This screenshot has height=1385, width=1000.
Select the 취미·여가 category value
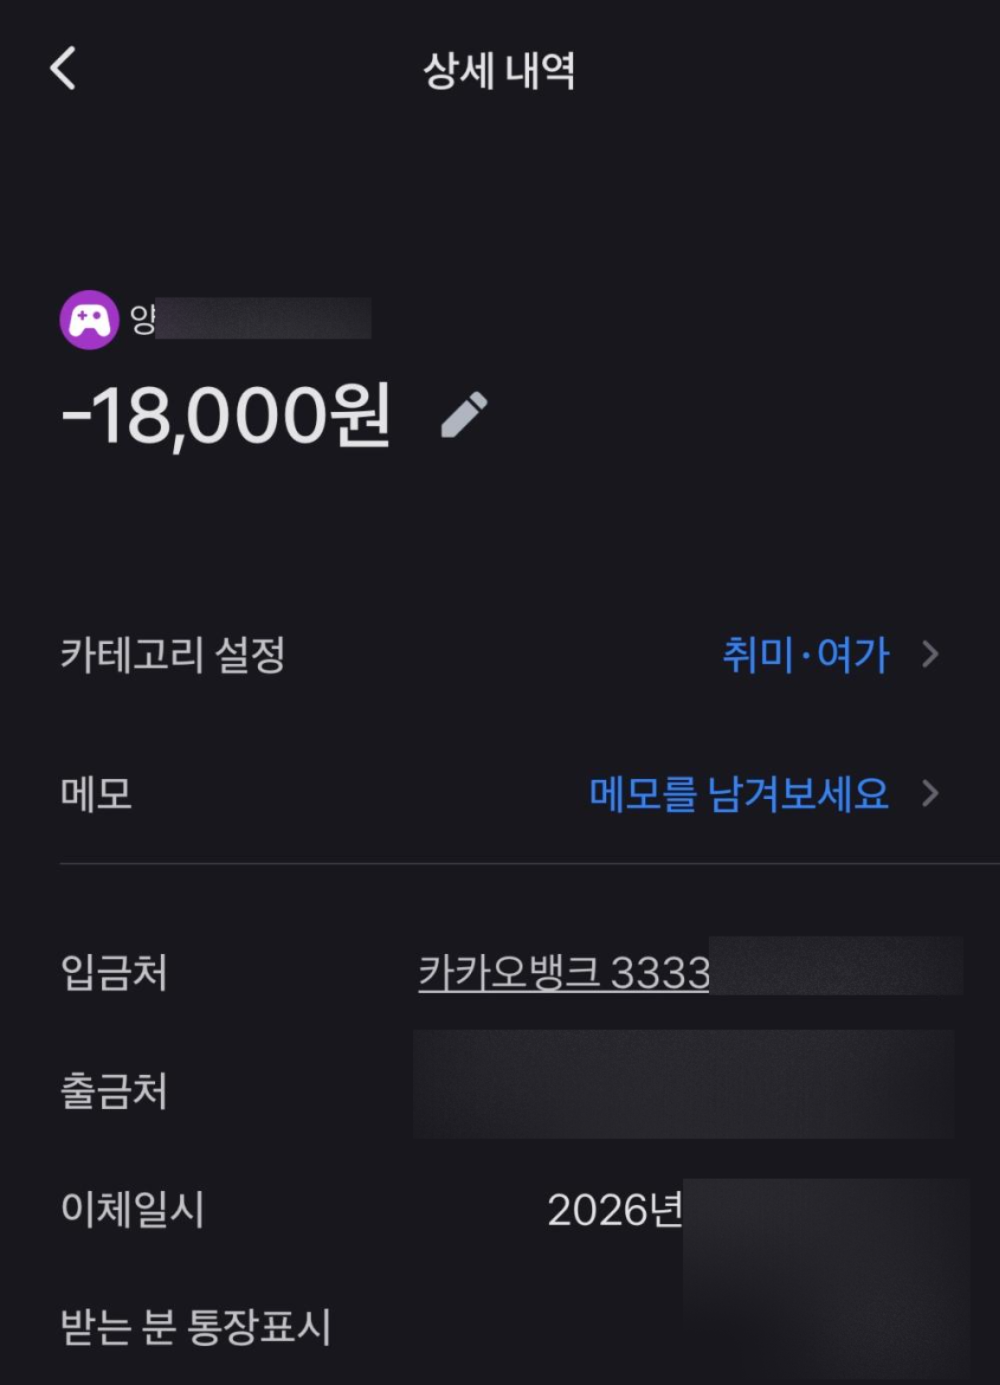coord(805,655)
